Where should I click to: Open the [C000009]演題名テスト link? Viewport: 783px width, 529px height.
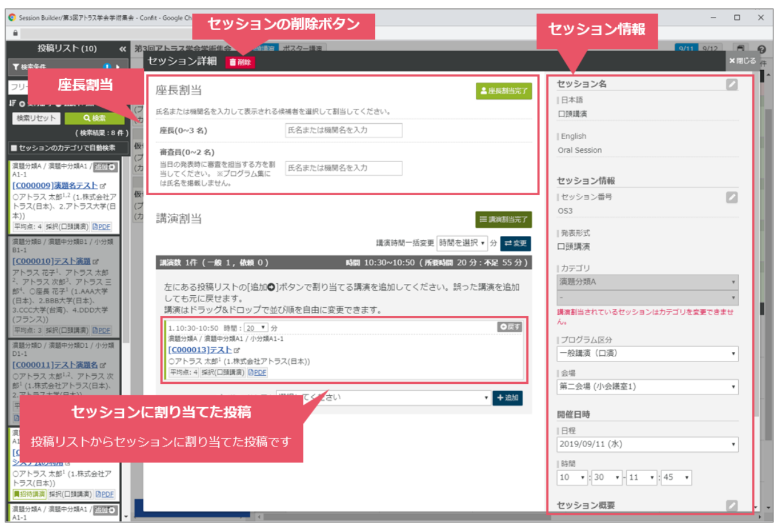[x=55, y=185]
